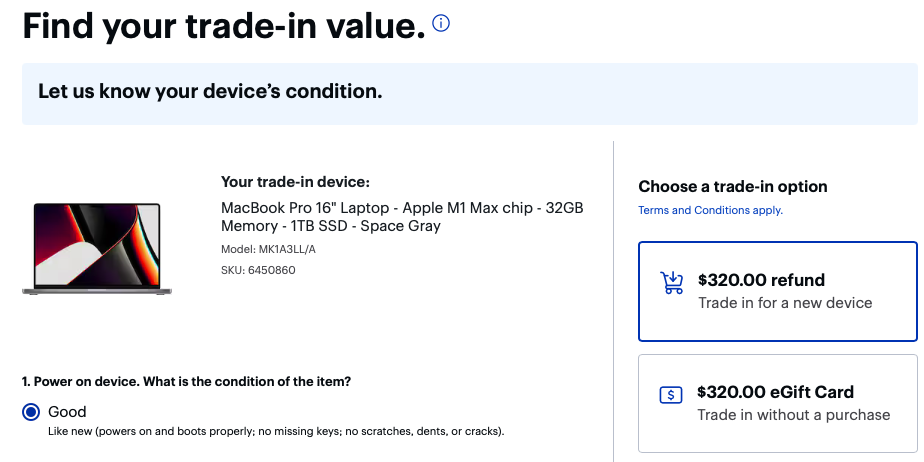Click the Trade in for a new device subtitle
Screen dimensions: 924x462
(x=784, y=303)
